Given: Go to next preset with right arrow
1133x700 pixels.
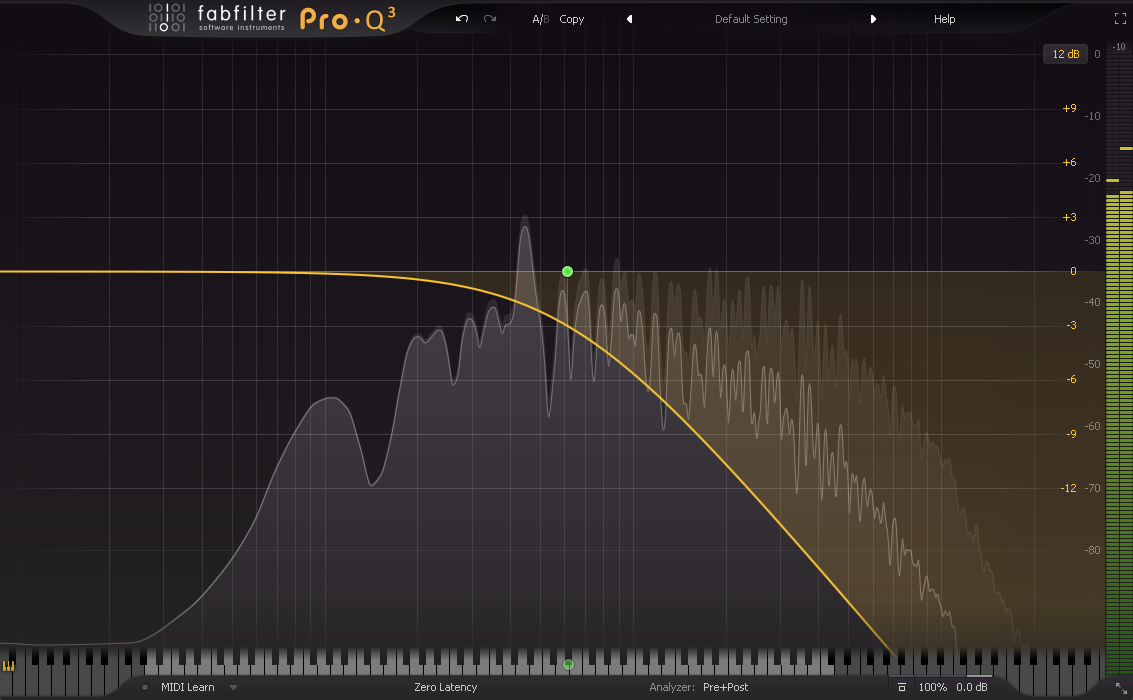Looking at the screenshot, I should tap(873, 20).
